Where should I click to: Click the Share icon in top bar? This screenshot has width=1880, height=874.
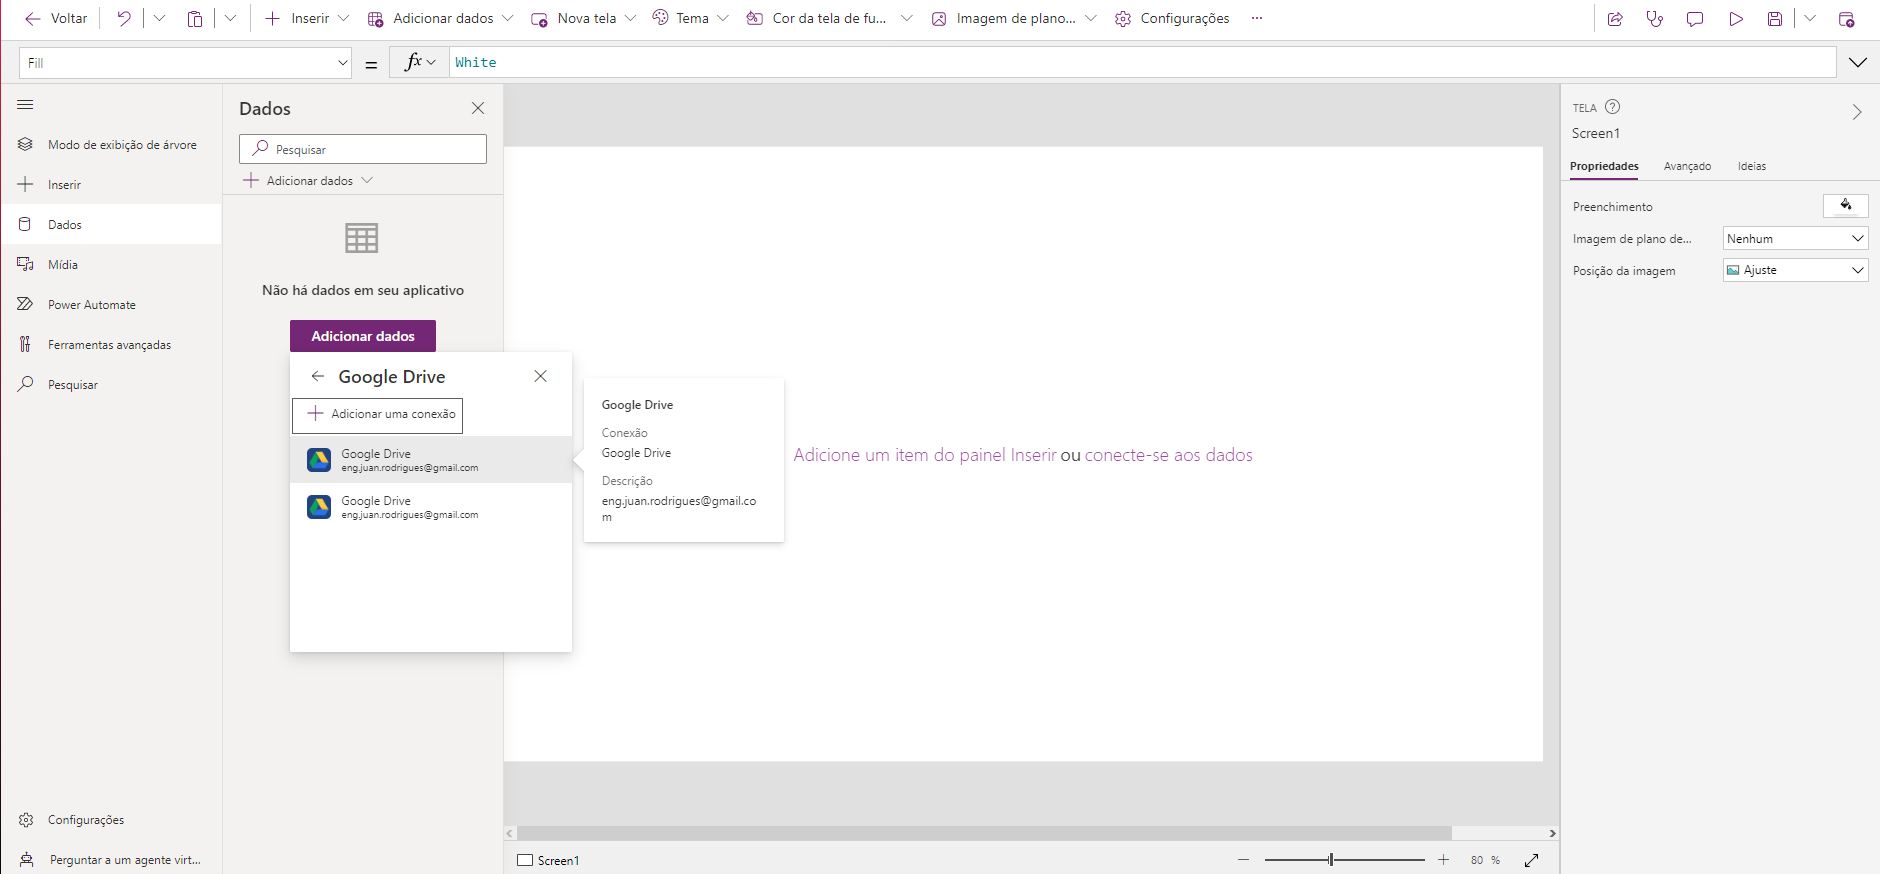(1615, 19)
